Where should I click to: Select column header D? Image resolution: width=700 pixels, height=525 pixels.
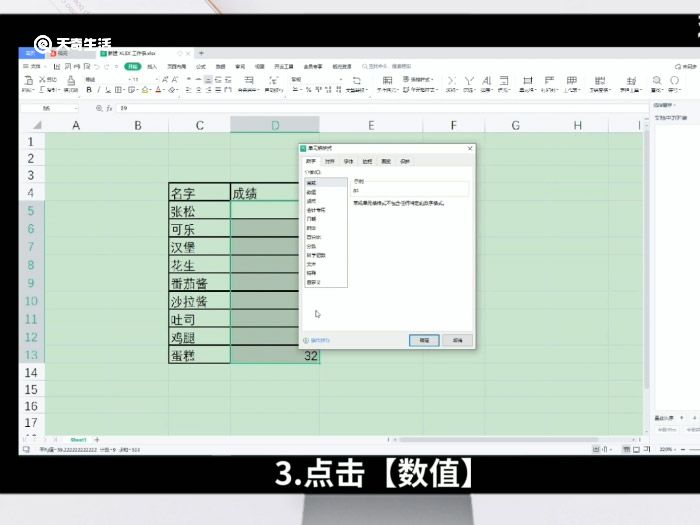click(275, 125)
